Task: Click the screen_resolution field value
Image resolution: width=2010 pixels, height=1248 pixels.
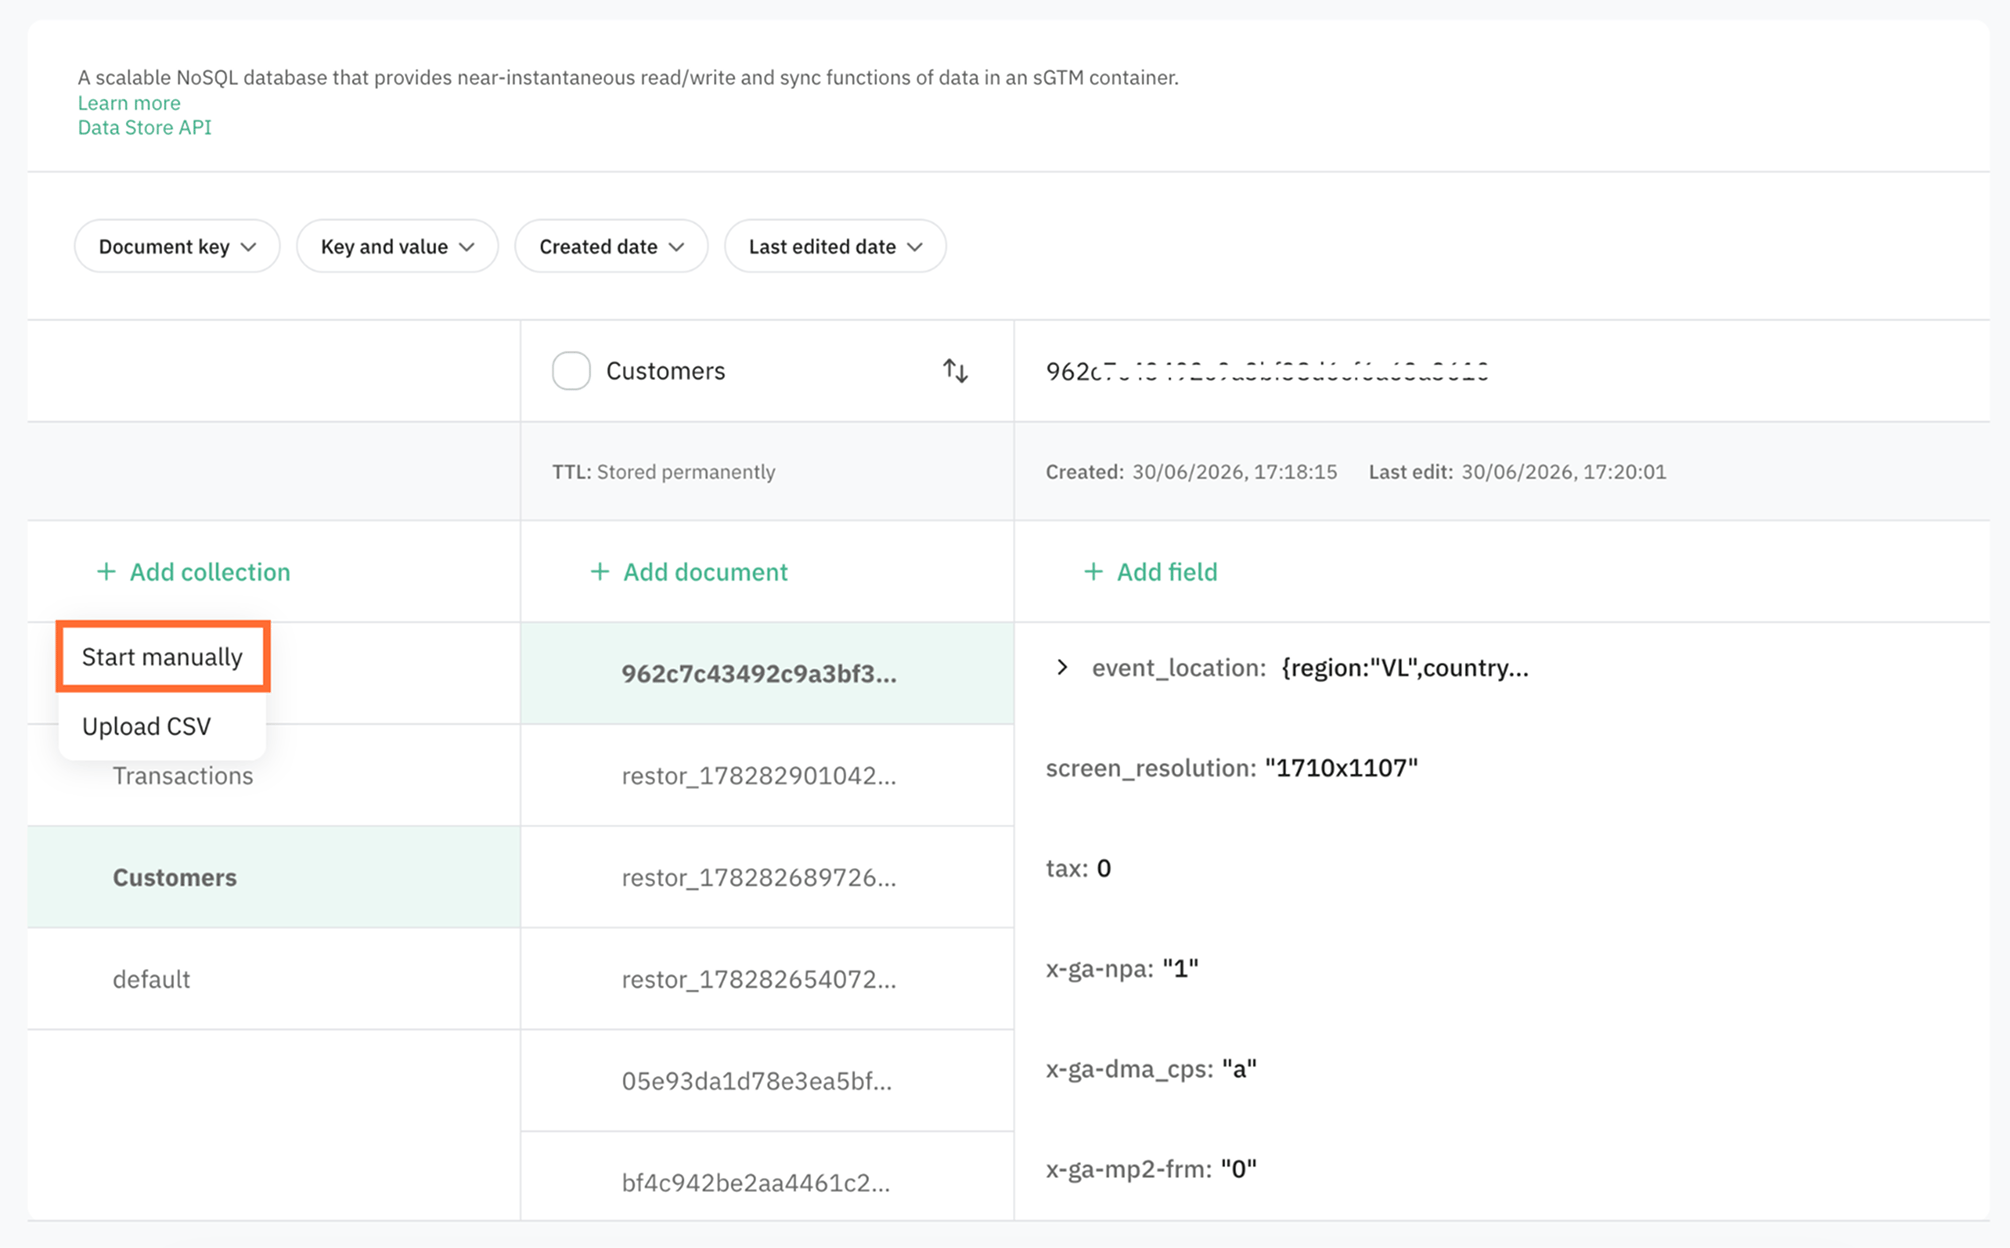Action: pos(1341,768)
